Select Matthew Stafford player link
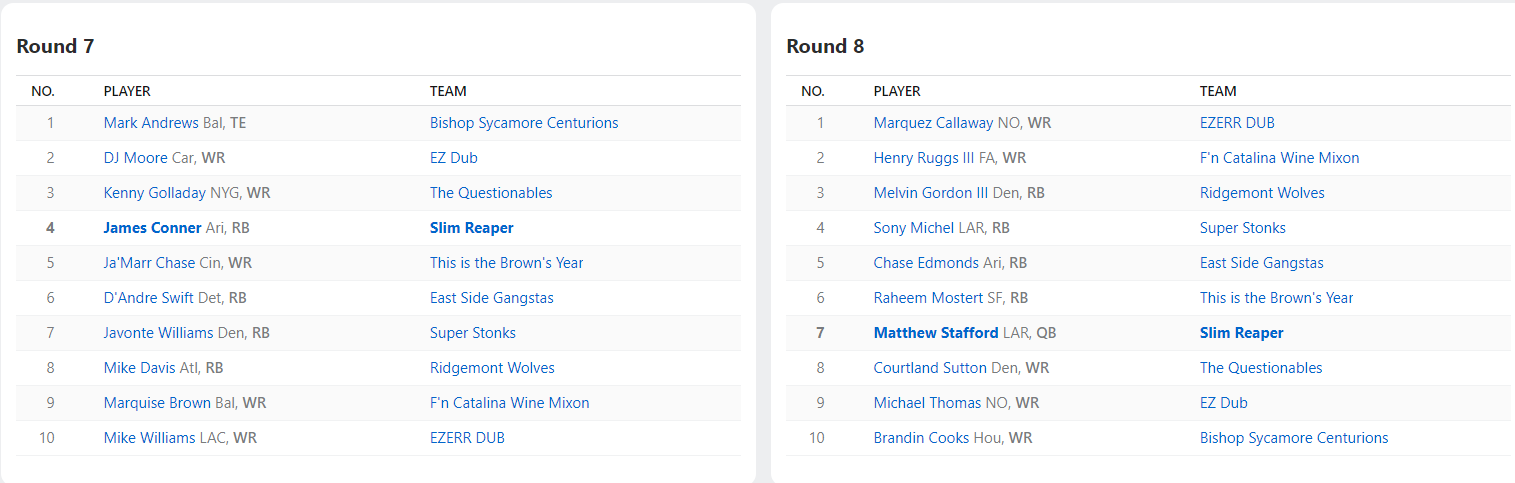 tap(935, 333)
